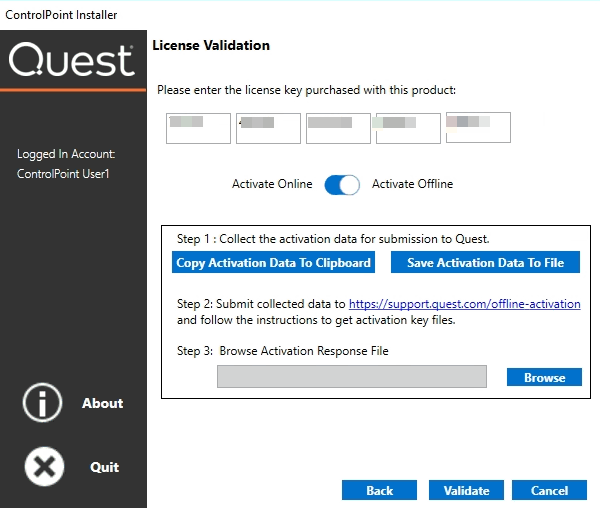This screenshot has height=508, width=600.
Task: Click the Quit X icon
Action: pos(43,467)
